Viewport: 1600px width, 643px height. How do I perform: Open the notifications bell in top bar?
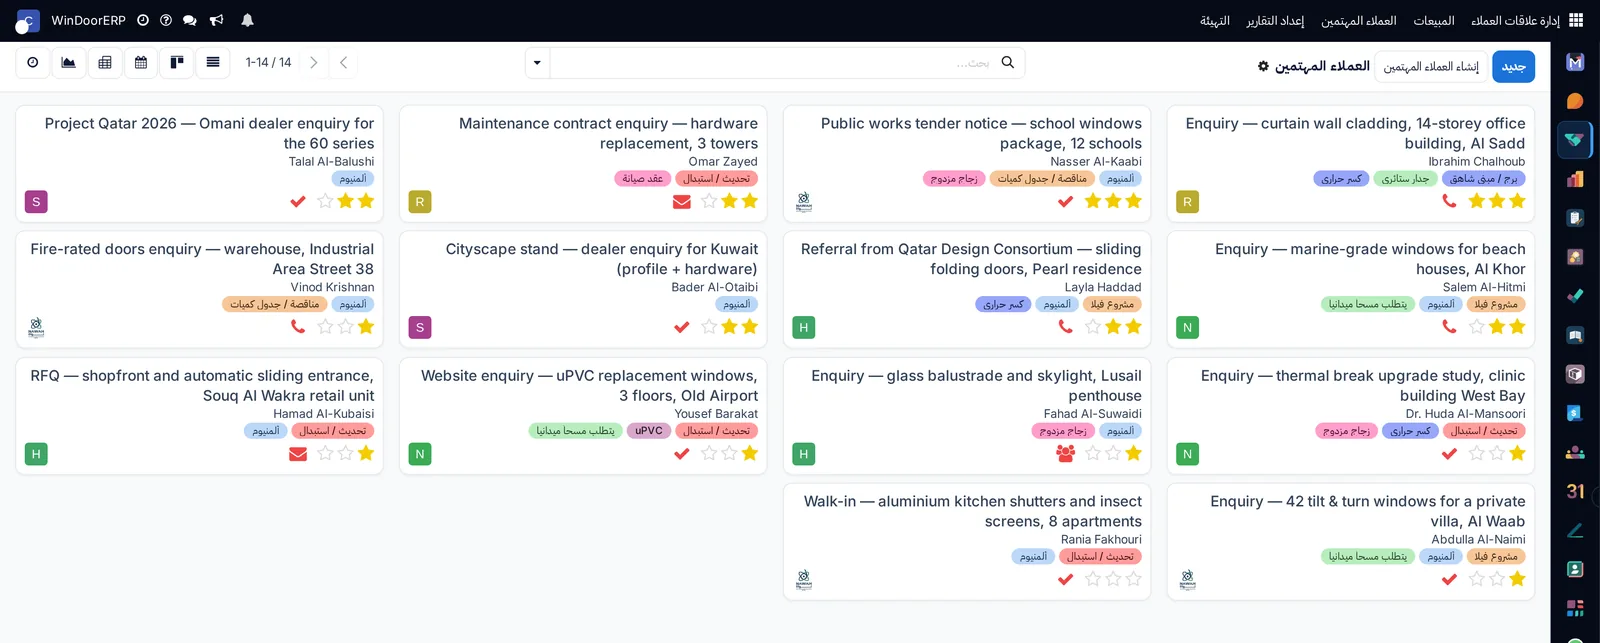[x=247, y=20]
